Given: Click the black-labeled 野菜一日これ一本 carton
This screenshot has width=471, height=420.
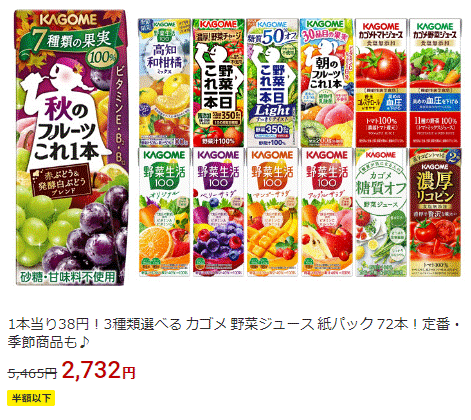Looking at the screenshot, I should pyautogui.click(x=218, y=83).
